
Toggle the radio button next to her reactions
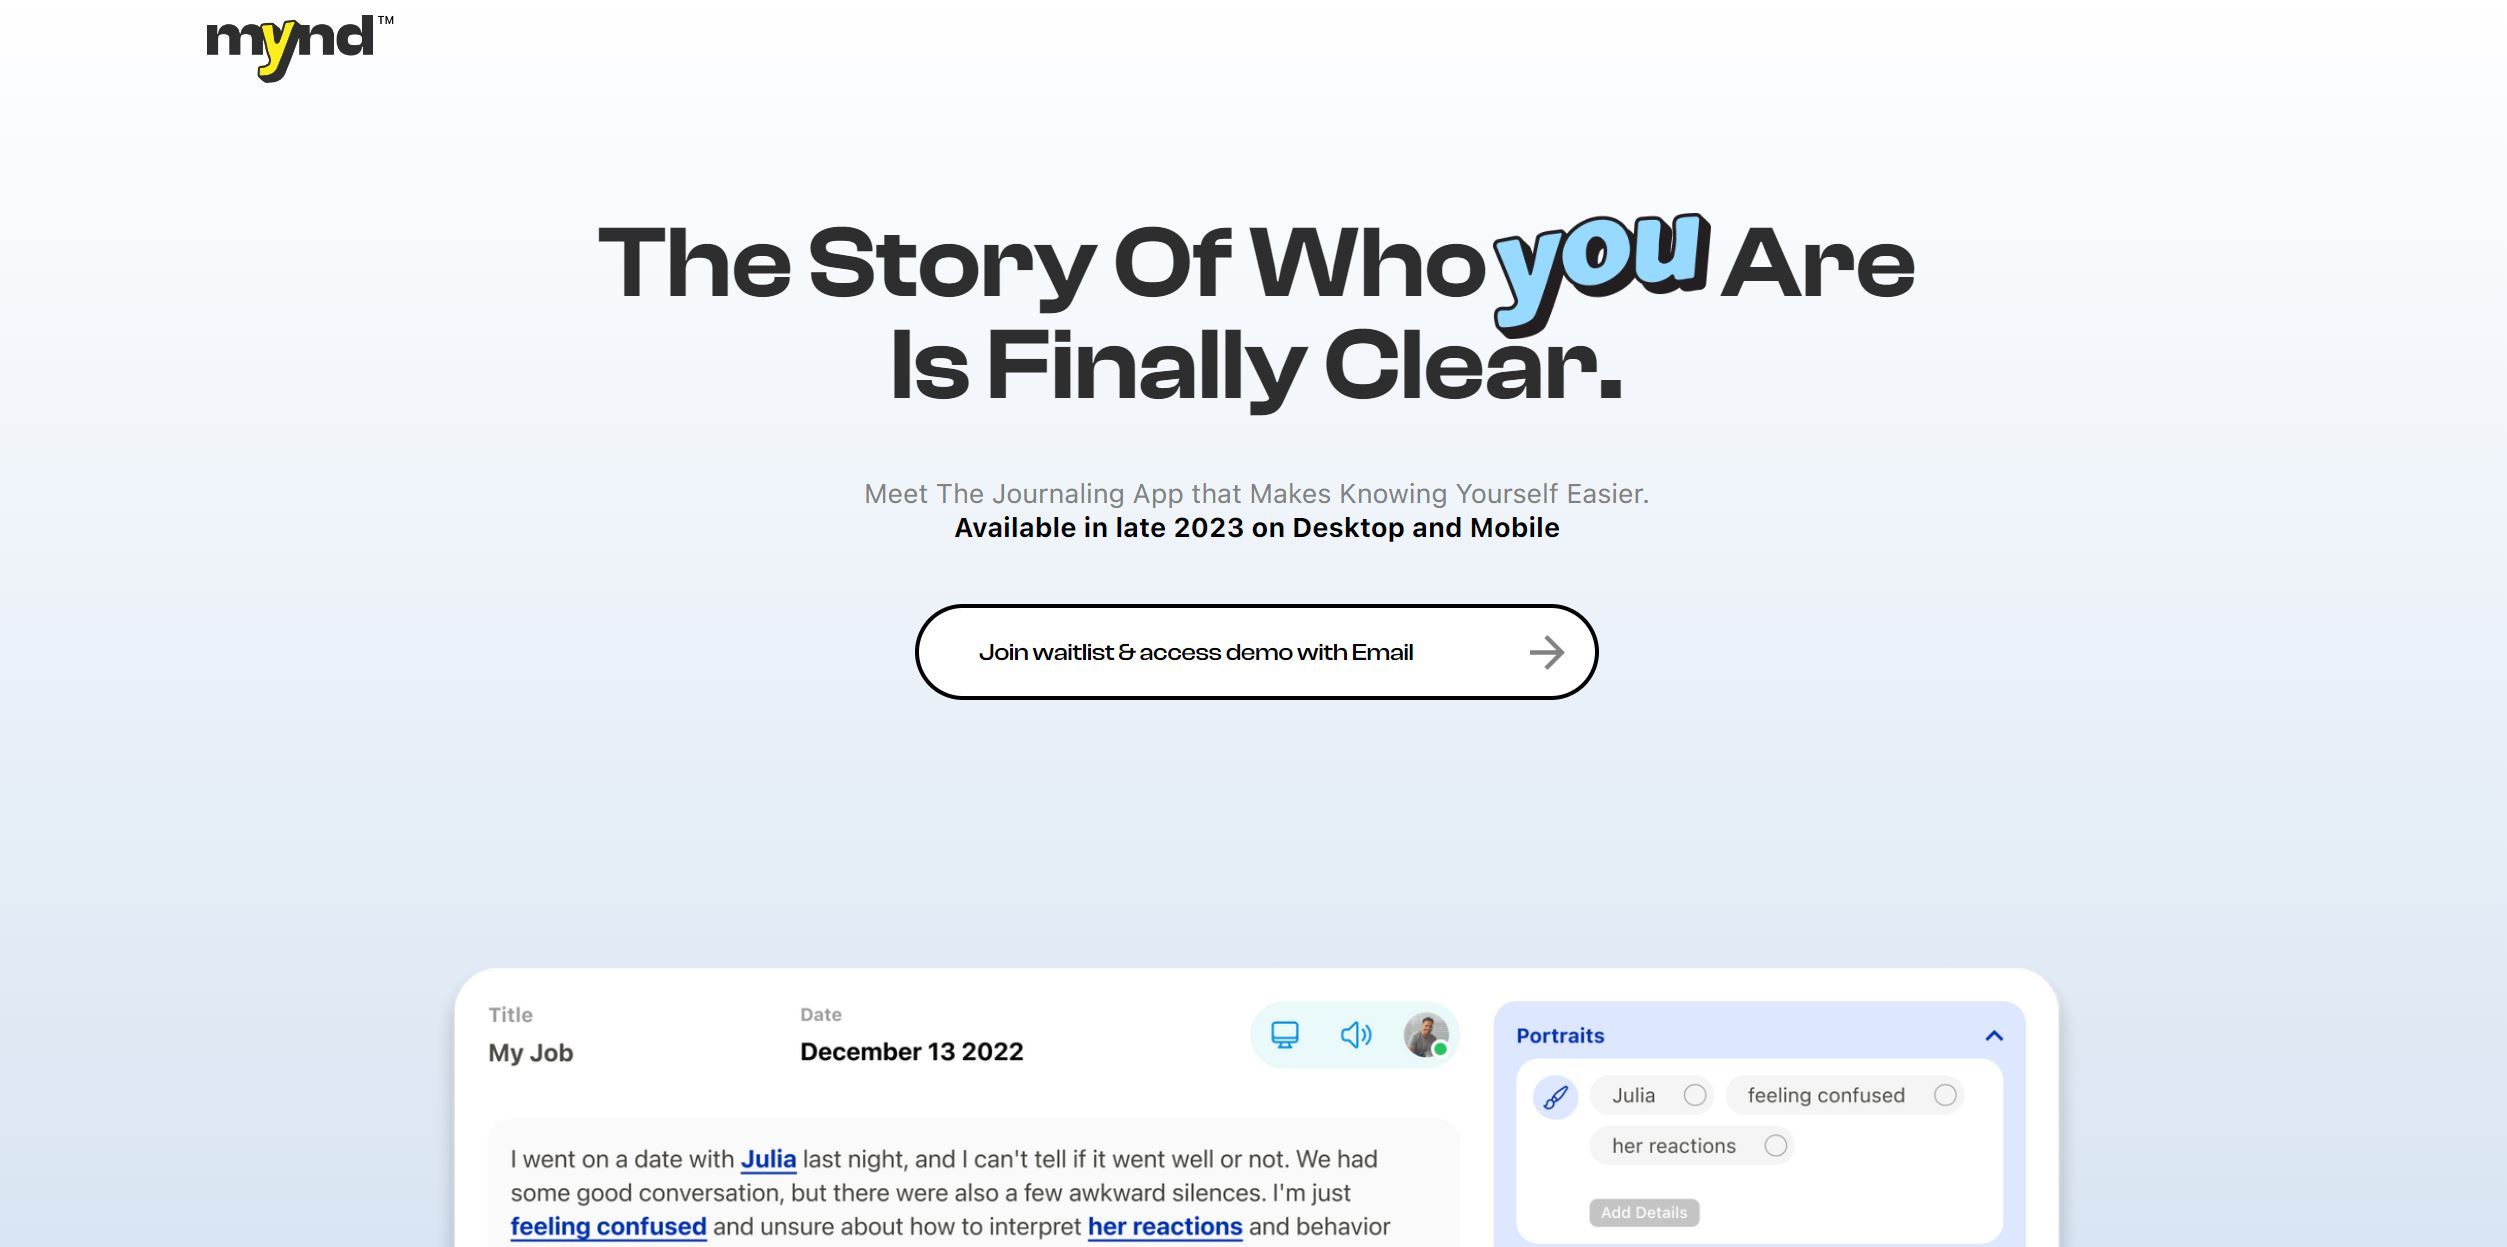coord(1776,1145)
